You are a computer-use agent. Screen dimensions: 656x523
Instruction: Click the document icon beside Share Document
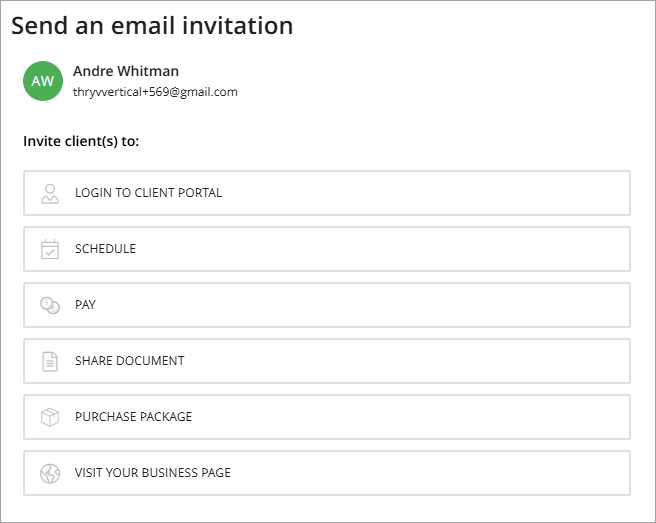50,361
